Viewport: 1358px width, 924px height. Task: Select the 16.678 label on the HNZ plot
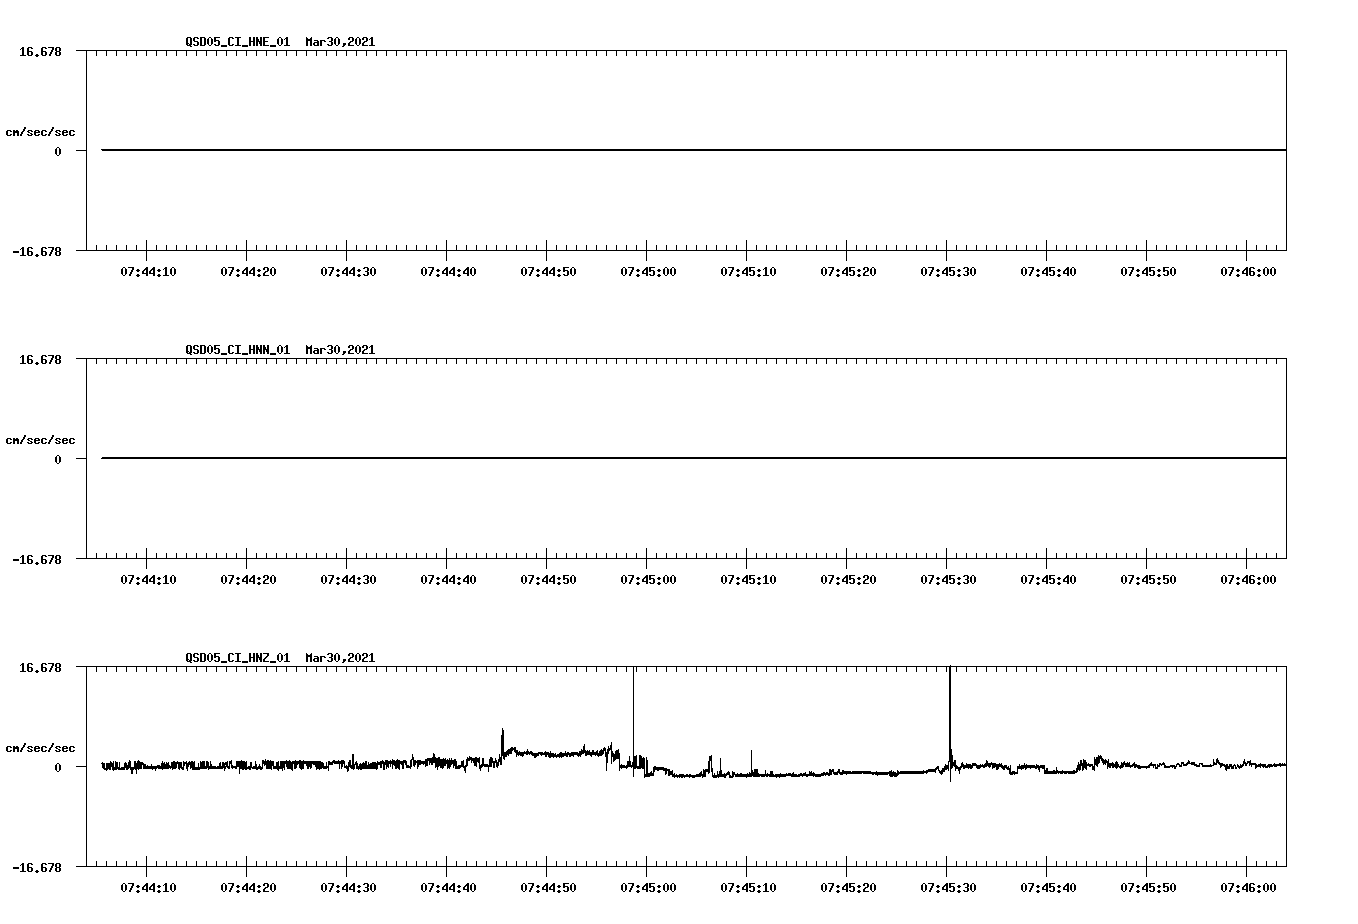(40, 666)
